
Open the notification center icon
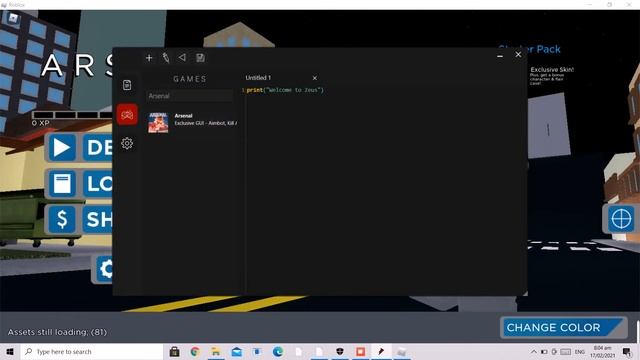627,351
